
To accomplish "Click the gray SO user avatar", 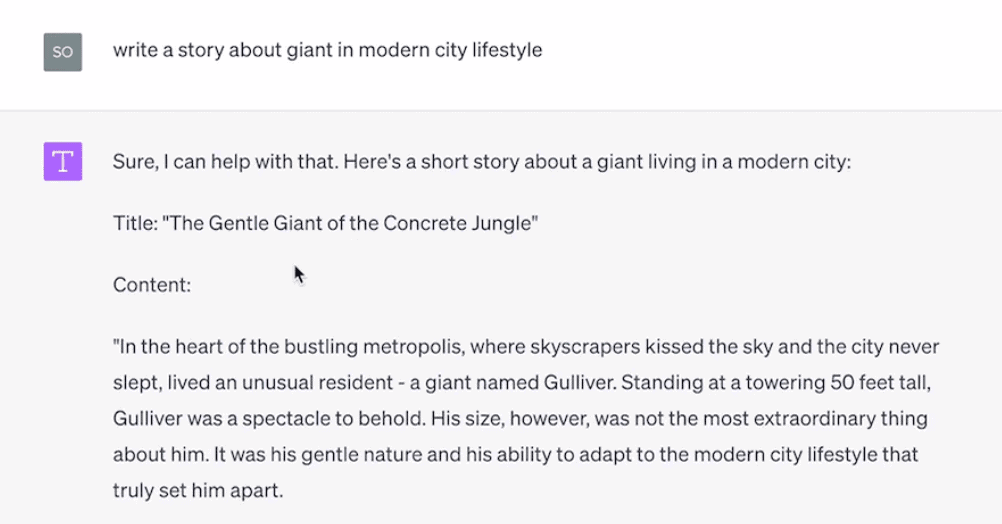I will click(x=63, y=52).
